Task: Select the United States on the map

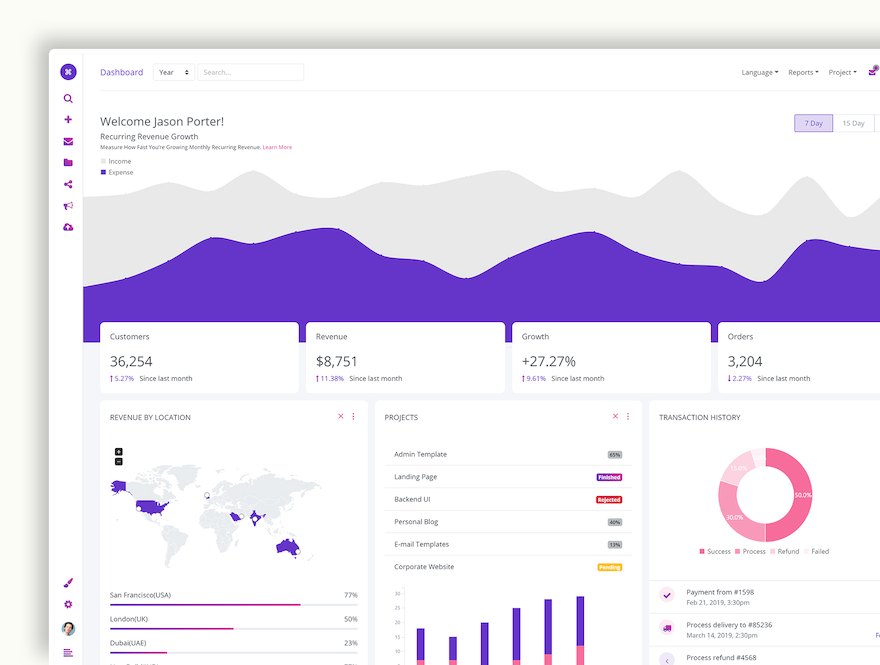Action: [x=152, y=507]
